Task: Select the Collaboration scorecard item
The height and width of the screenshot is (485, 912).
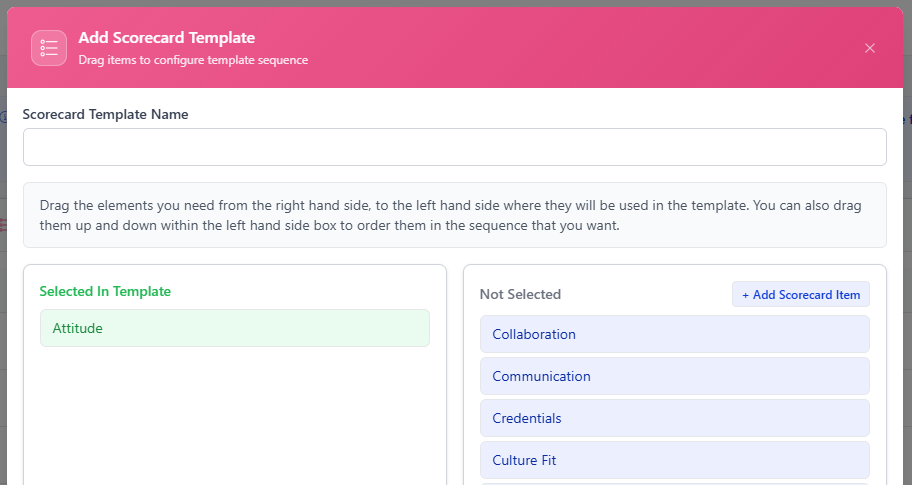Action: coord(675,334)
